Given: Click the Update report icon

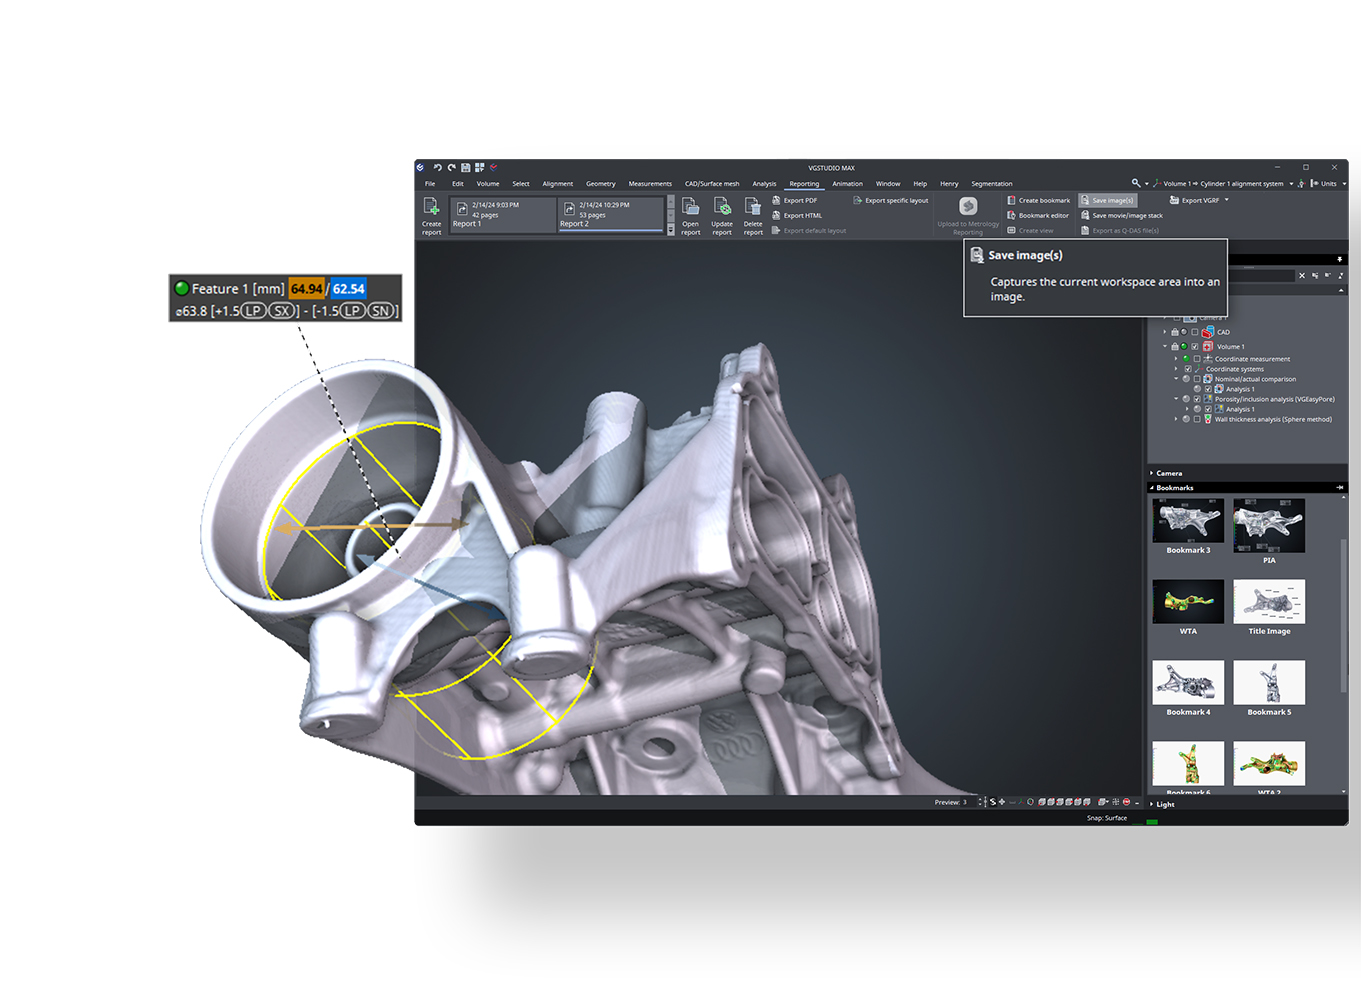Looking at the screenshot, I should (x=722, y=206).
